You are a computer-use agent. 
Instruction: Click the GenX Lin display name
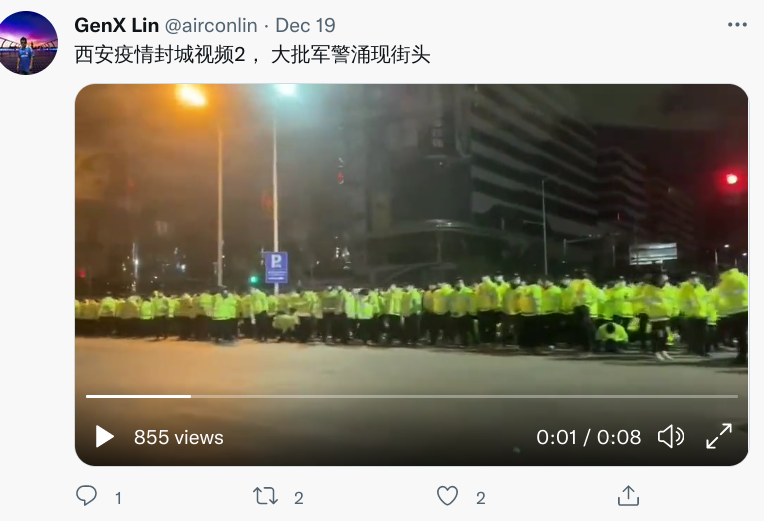click(x=116, y=25)
